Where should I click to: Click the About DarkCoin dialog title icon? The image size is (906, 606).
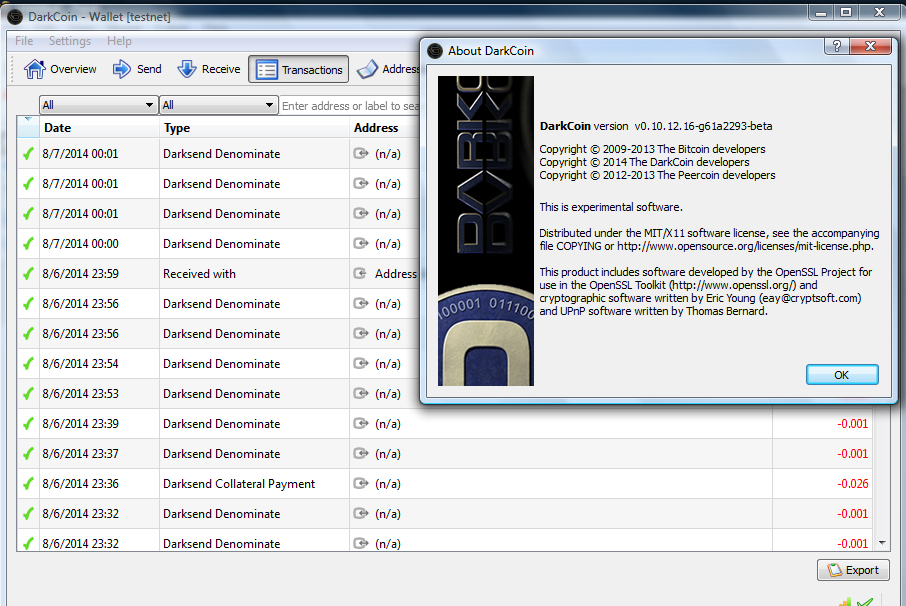coord(435,51)
